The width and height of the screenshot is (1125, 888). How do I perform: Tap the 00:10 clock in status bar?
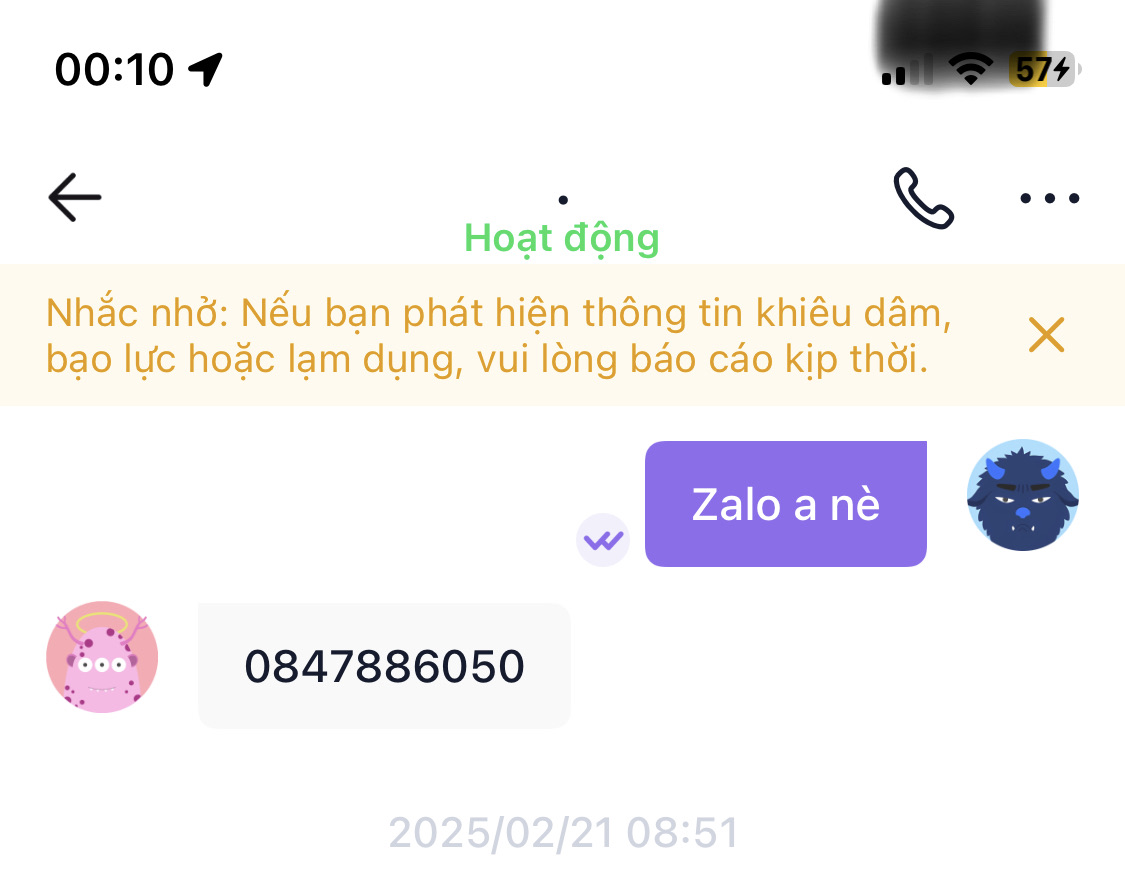[x=115, y=70]
